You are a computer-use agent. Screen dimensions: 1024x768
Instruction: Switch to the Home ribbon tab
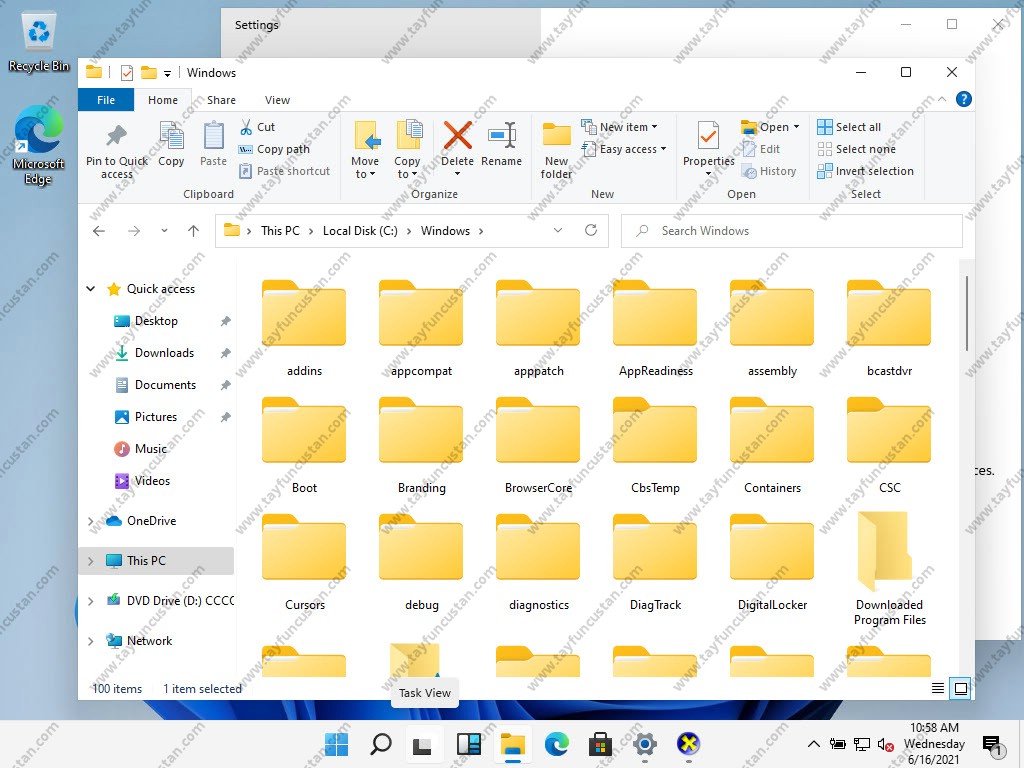coord(163,100)
